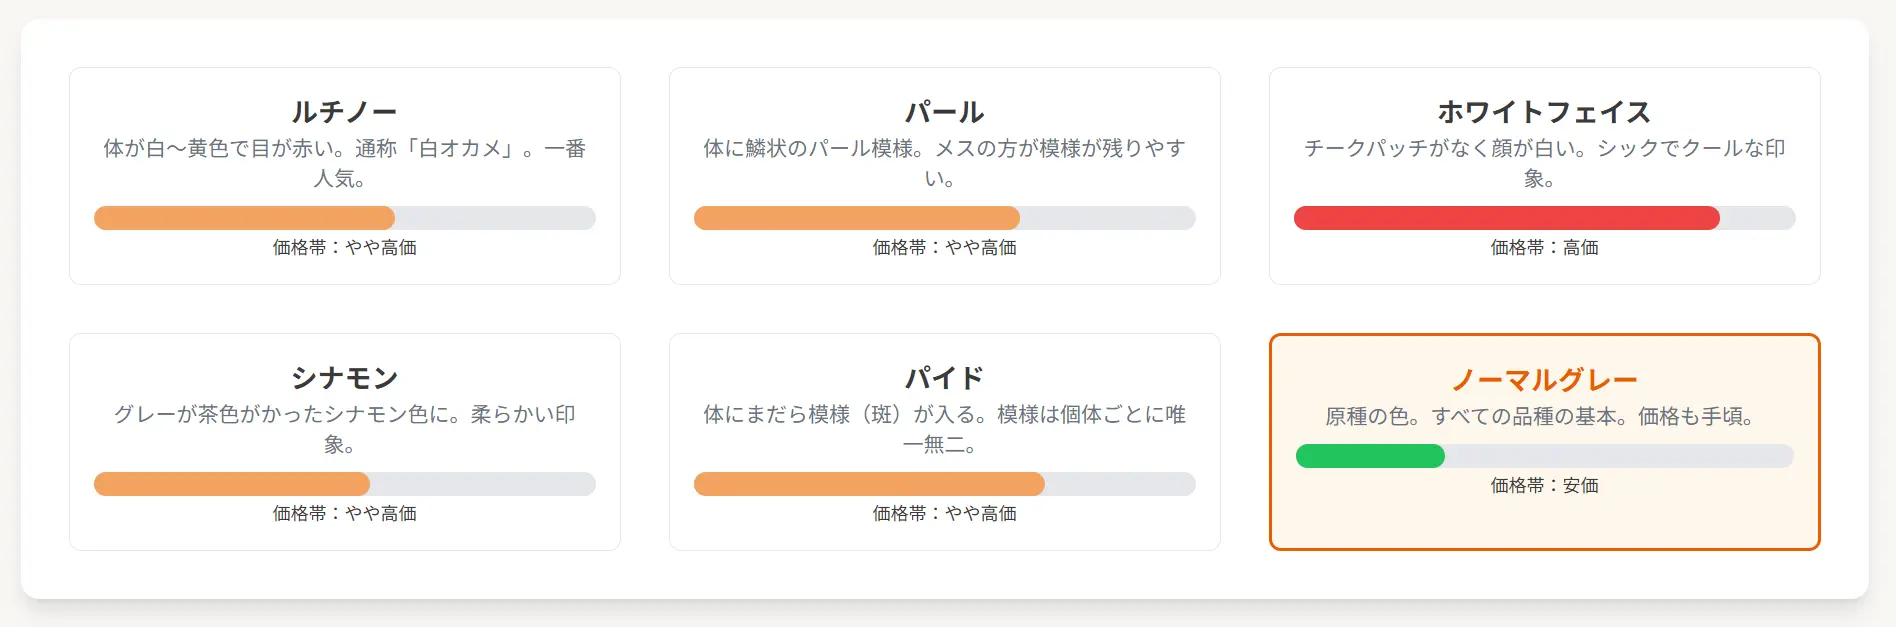The width and height of the screenshot is (1896, 627).
Task: Open the ホワイトフェイス card
Action: pyautogui.click(x=1545, y=176)
